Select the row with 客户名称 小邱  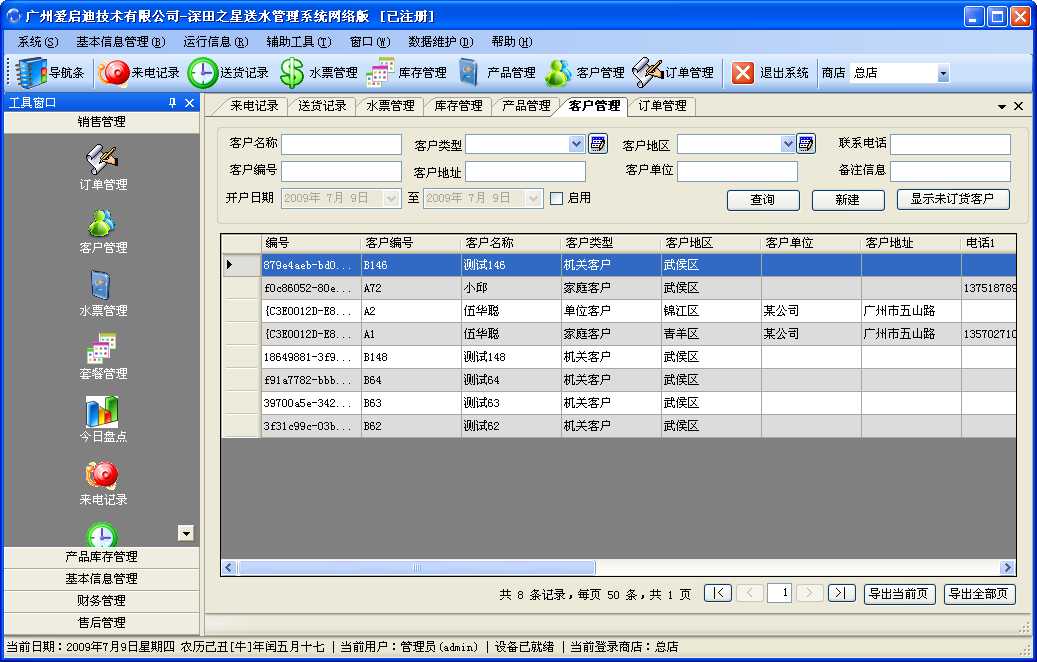[x=619, y=288]
